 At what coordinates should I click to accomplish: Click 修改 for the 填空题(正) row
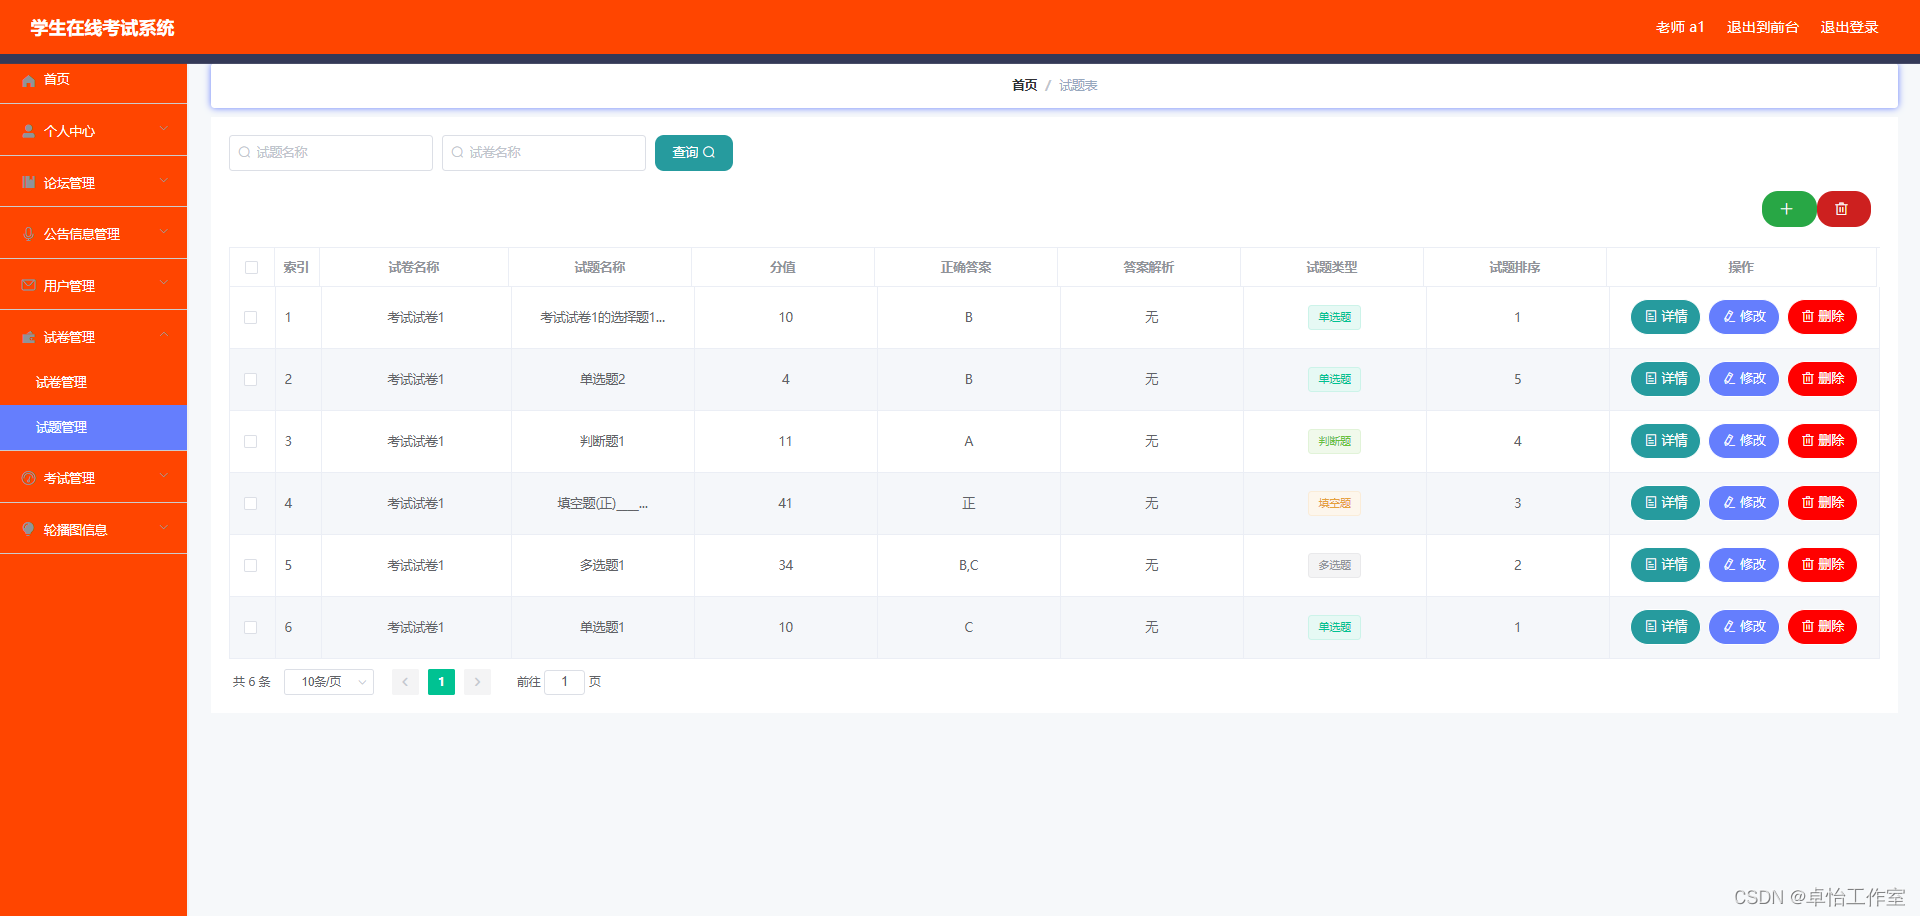tap(1744, 503)
